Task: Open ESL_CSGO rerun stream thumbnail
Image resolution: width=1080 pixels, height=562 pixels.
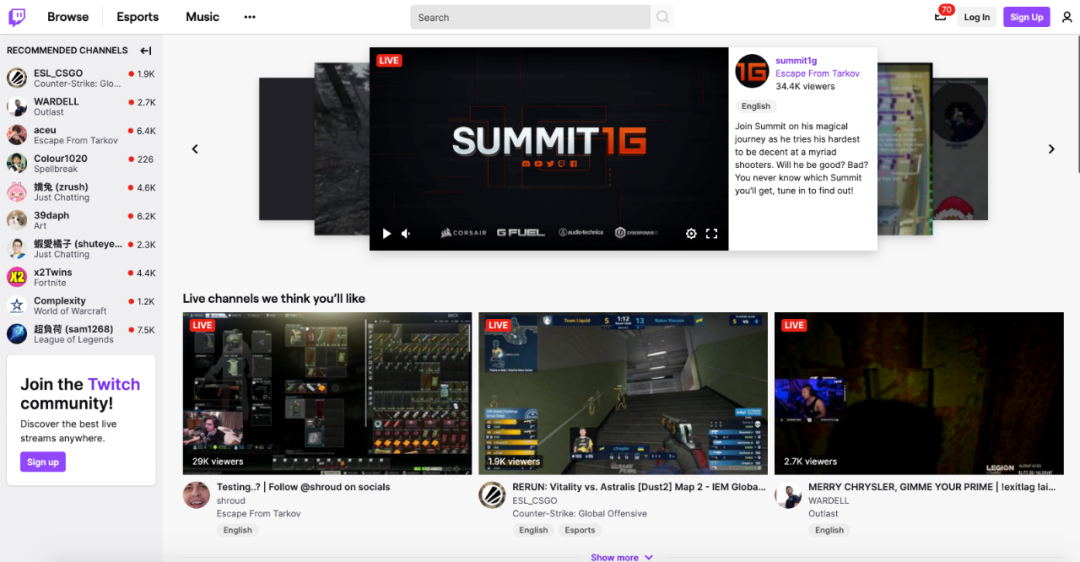Action: [x=623, y=393]
